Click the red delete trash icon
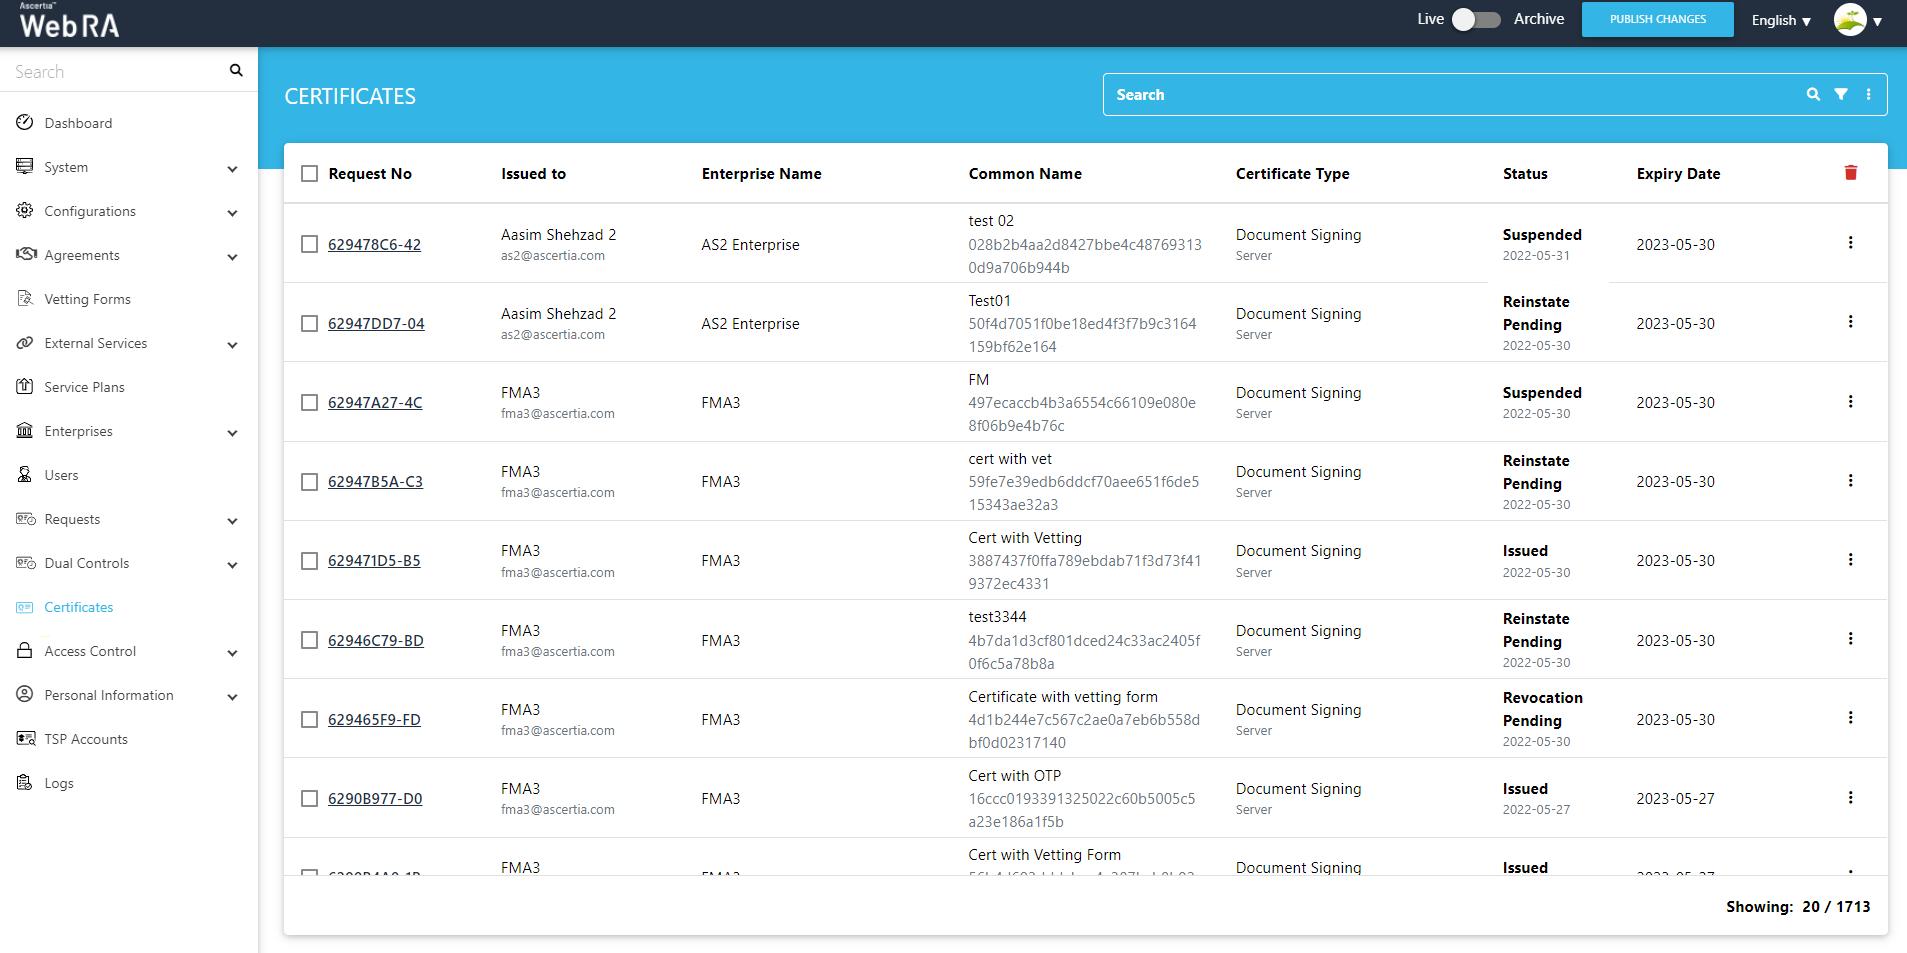Screen dimensions: 1907x953 click(1850, 173)
